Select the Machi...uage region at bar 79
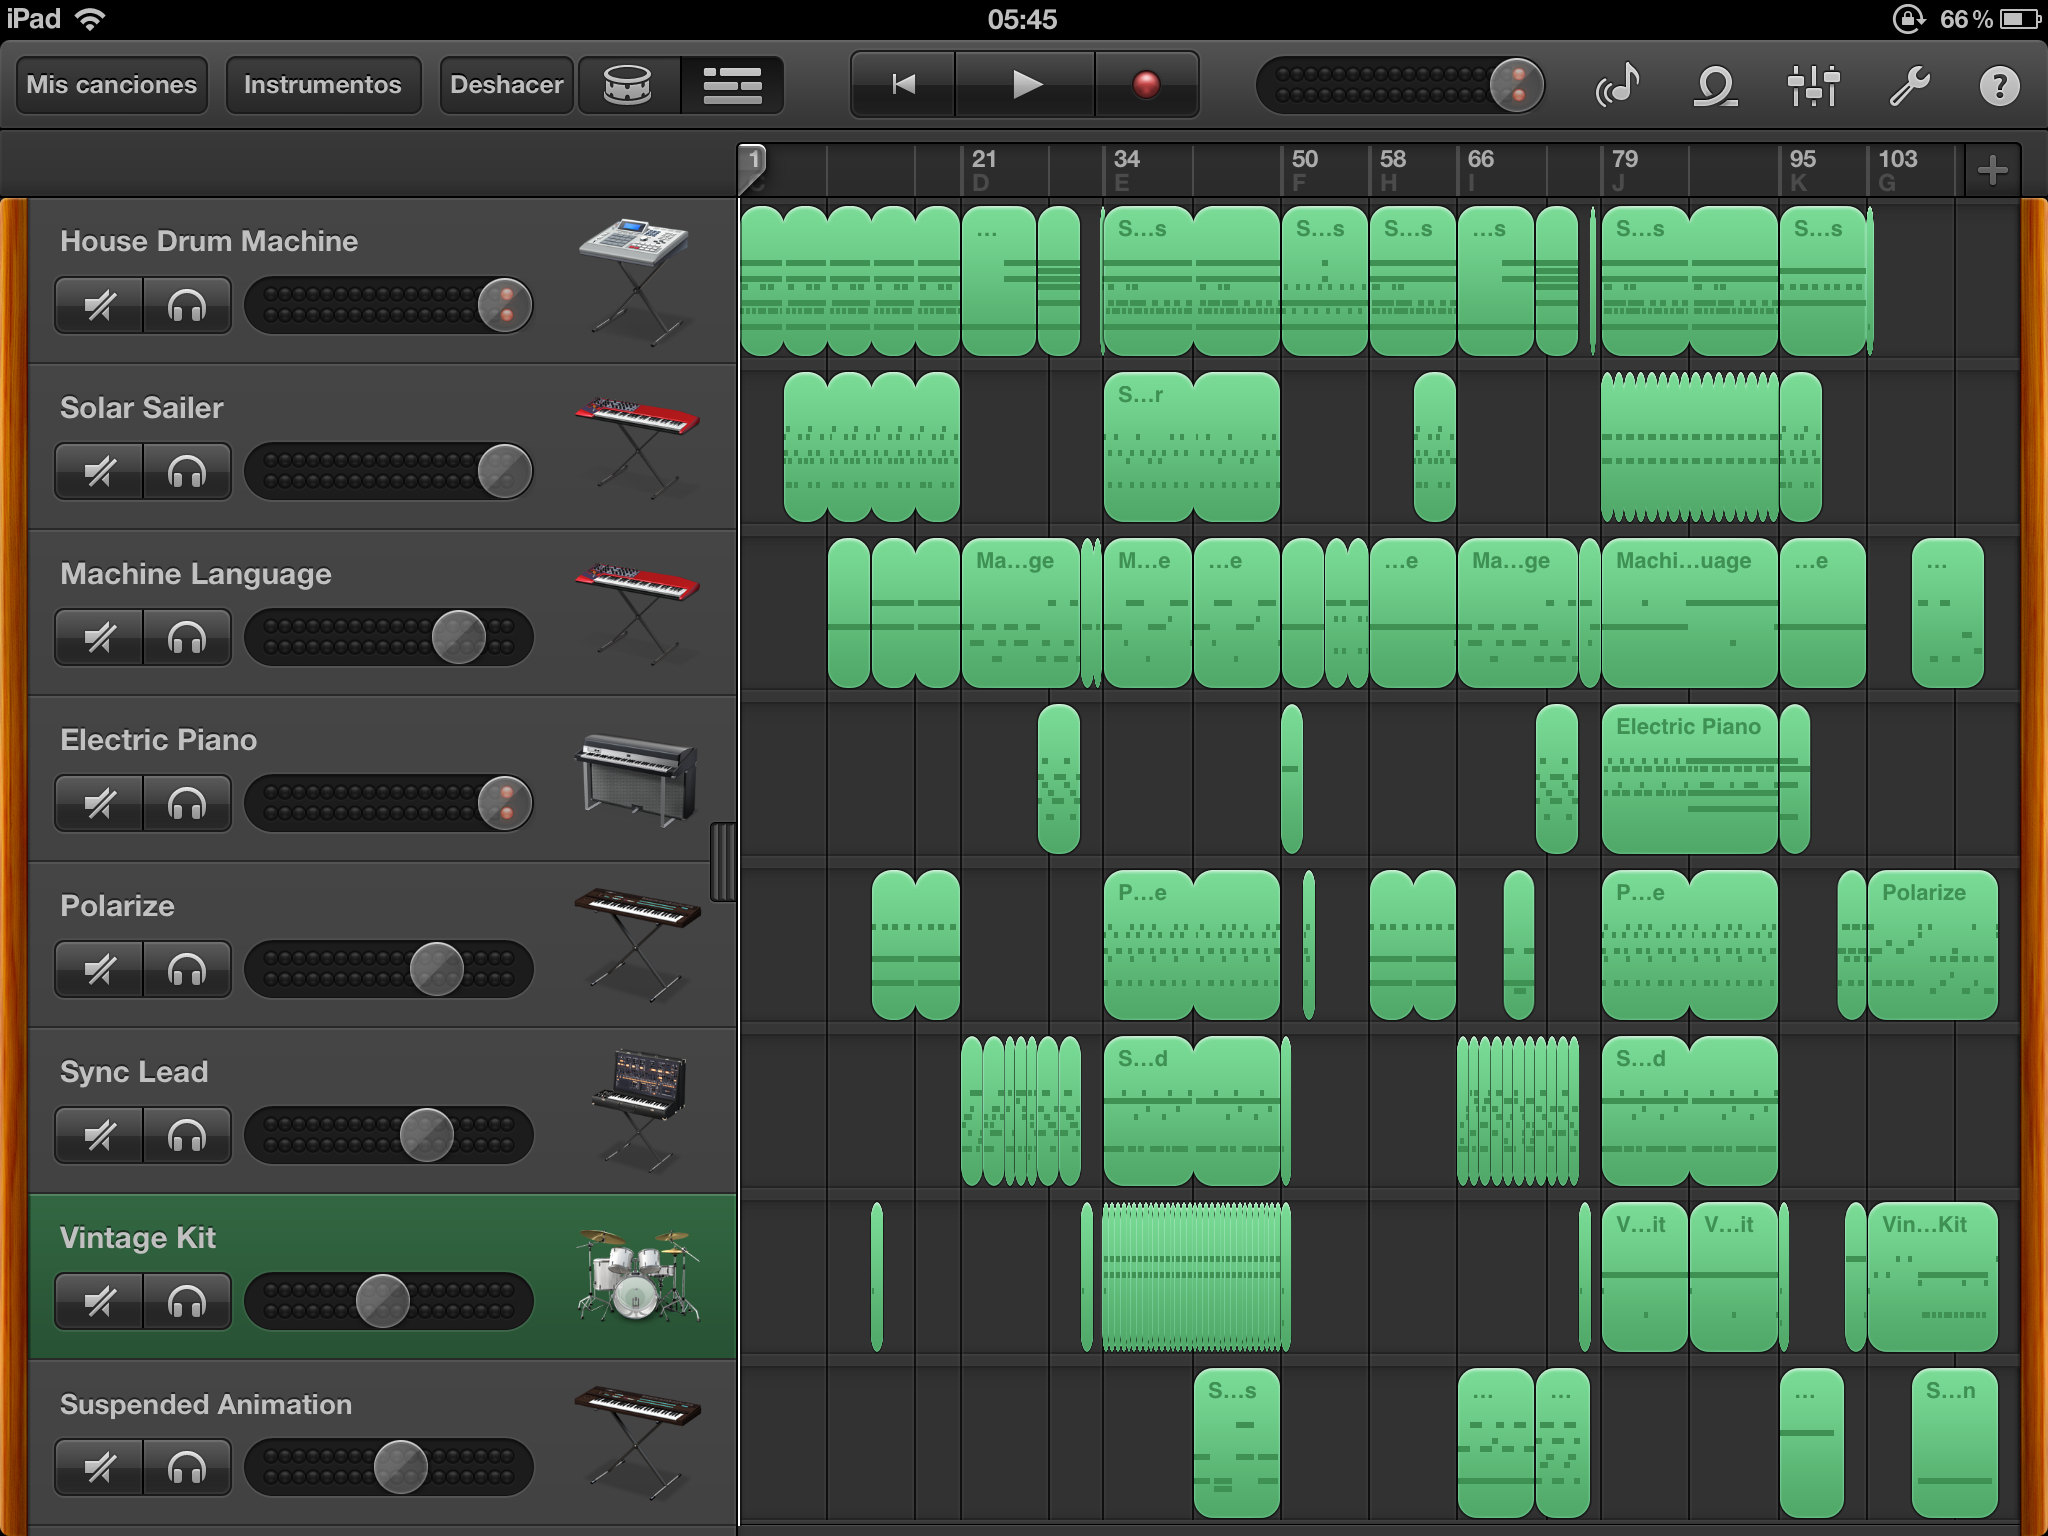The width and height of the screenshot is (2048, 1536). 1690,613
